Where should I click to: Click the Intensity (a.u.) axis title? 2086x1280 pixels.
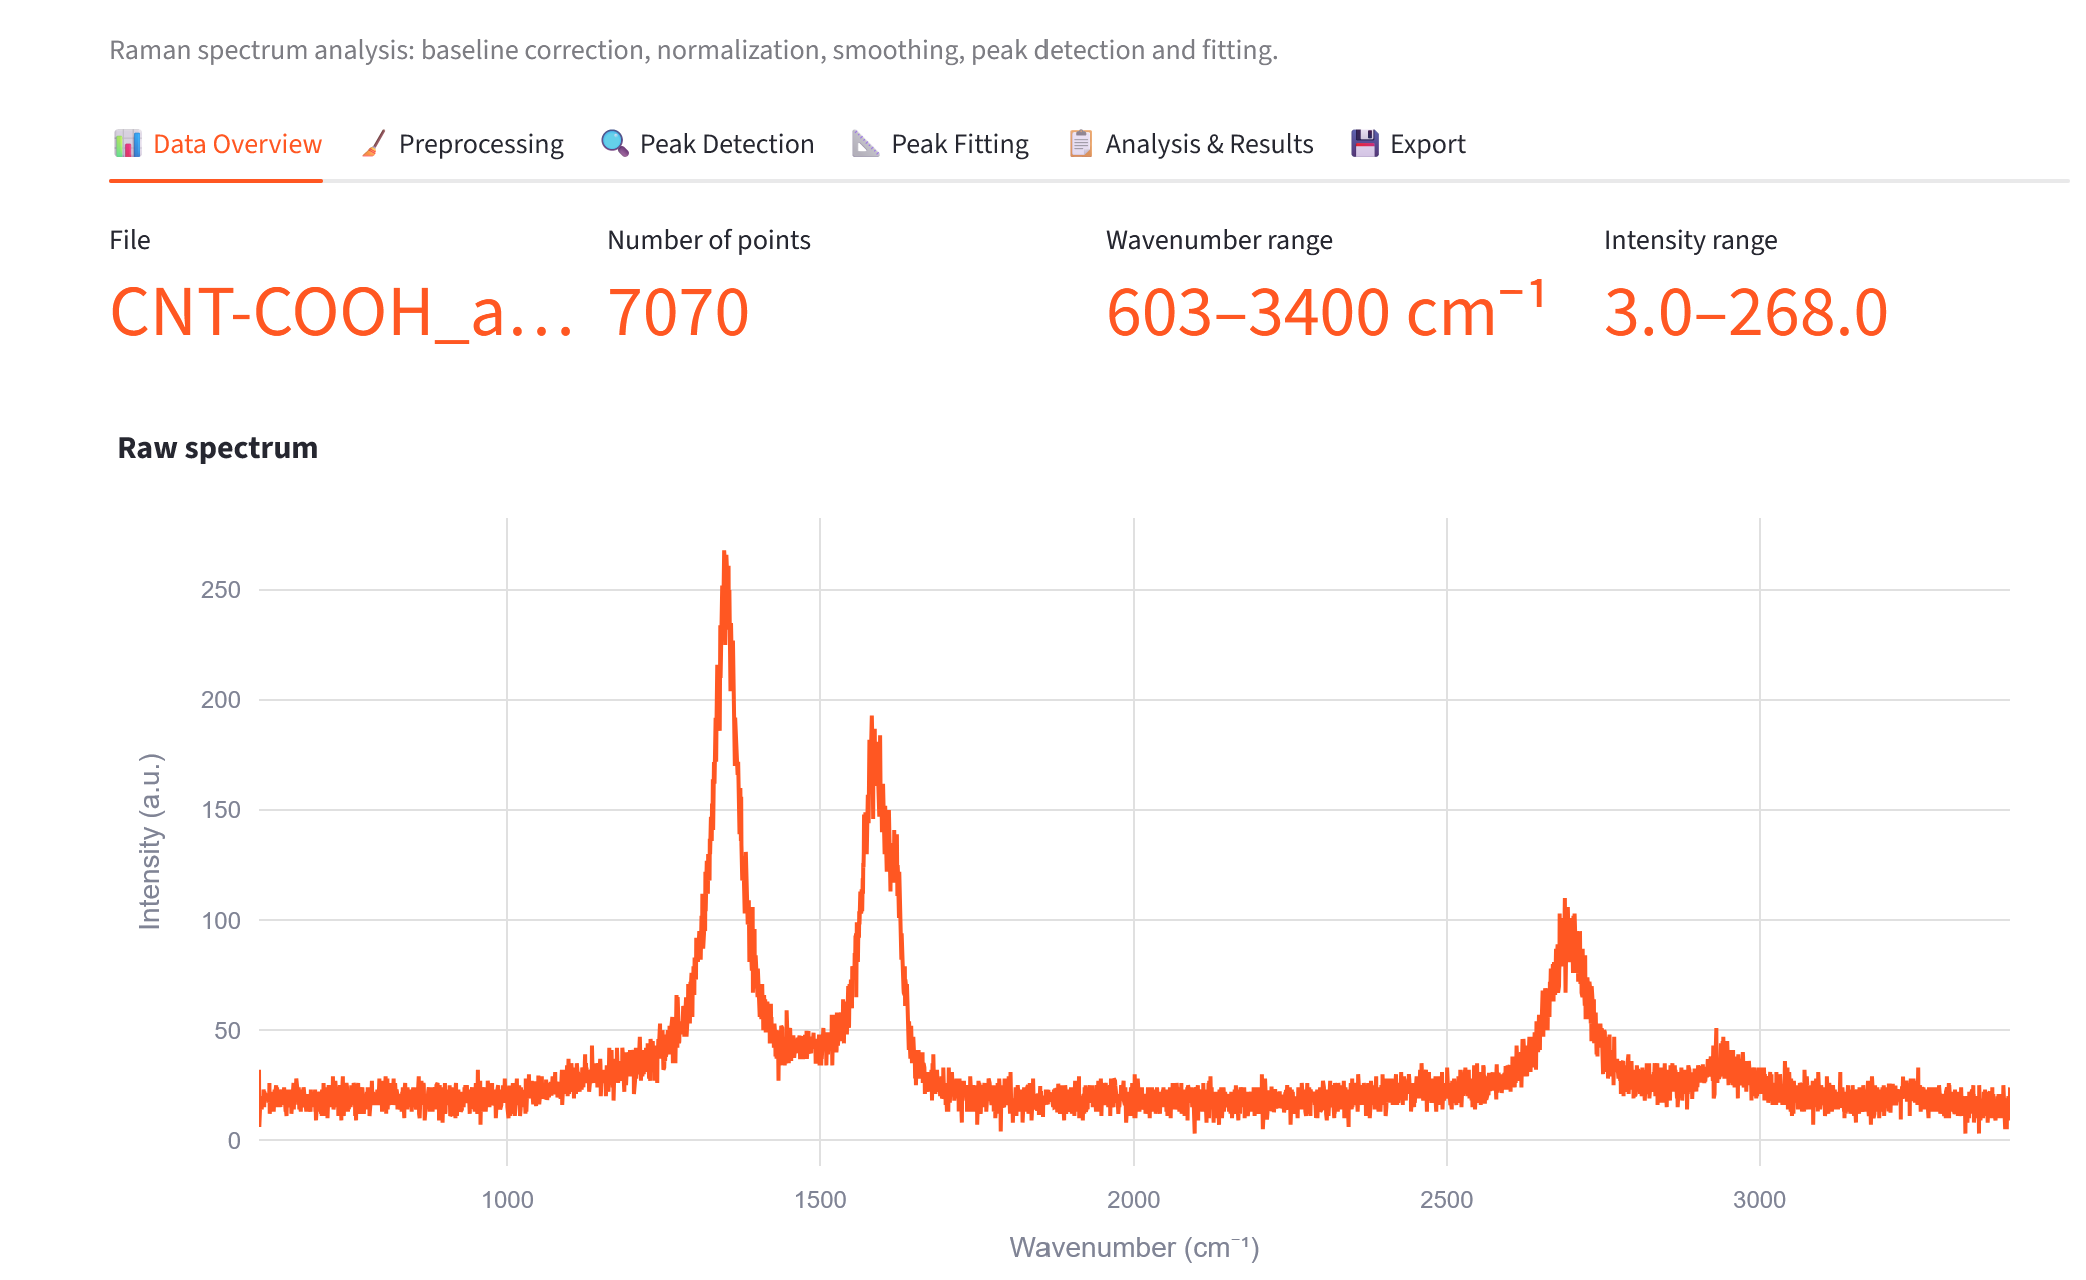(150, 842)
